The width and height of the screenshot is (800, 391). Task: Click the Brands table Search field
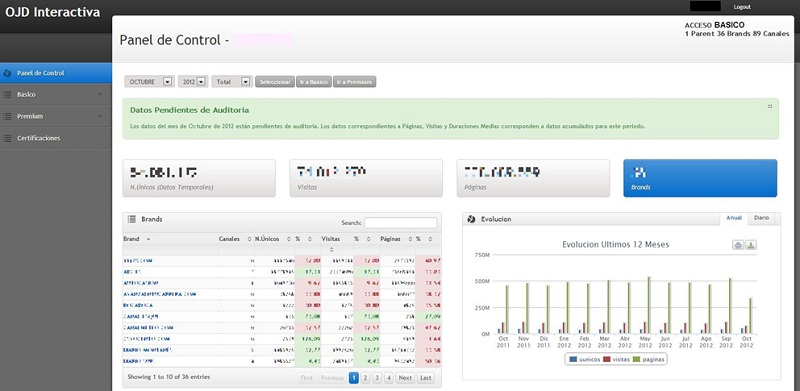401,223
